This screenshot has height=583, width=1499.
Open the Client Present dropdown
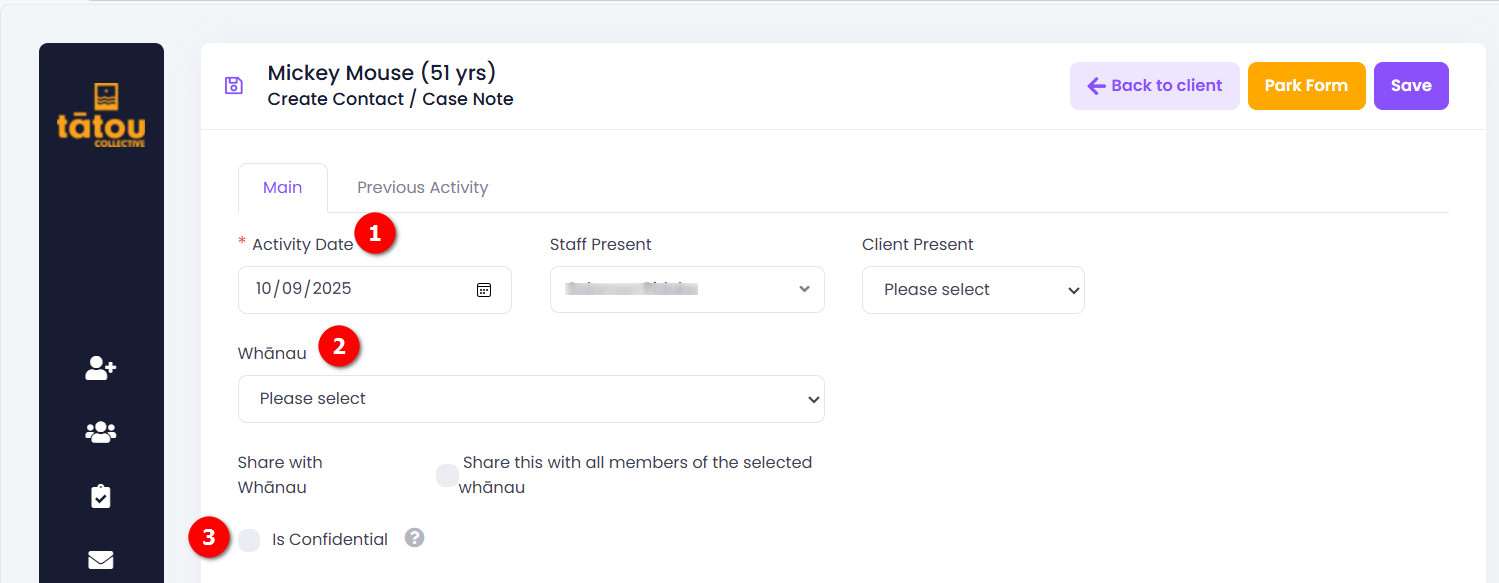[x=973, y=290]
